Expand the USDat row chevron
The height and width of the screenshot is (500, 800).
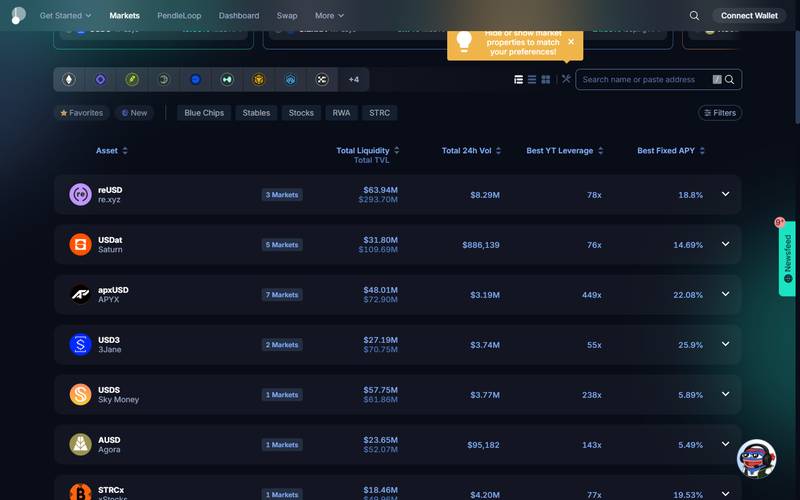pyautogui.click(x=725, y=244)
